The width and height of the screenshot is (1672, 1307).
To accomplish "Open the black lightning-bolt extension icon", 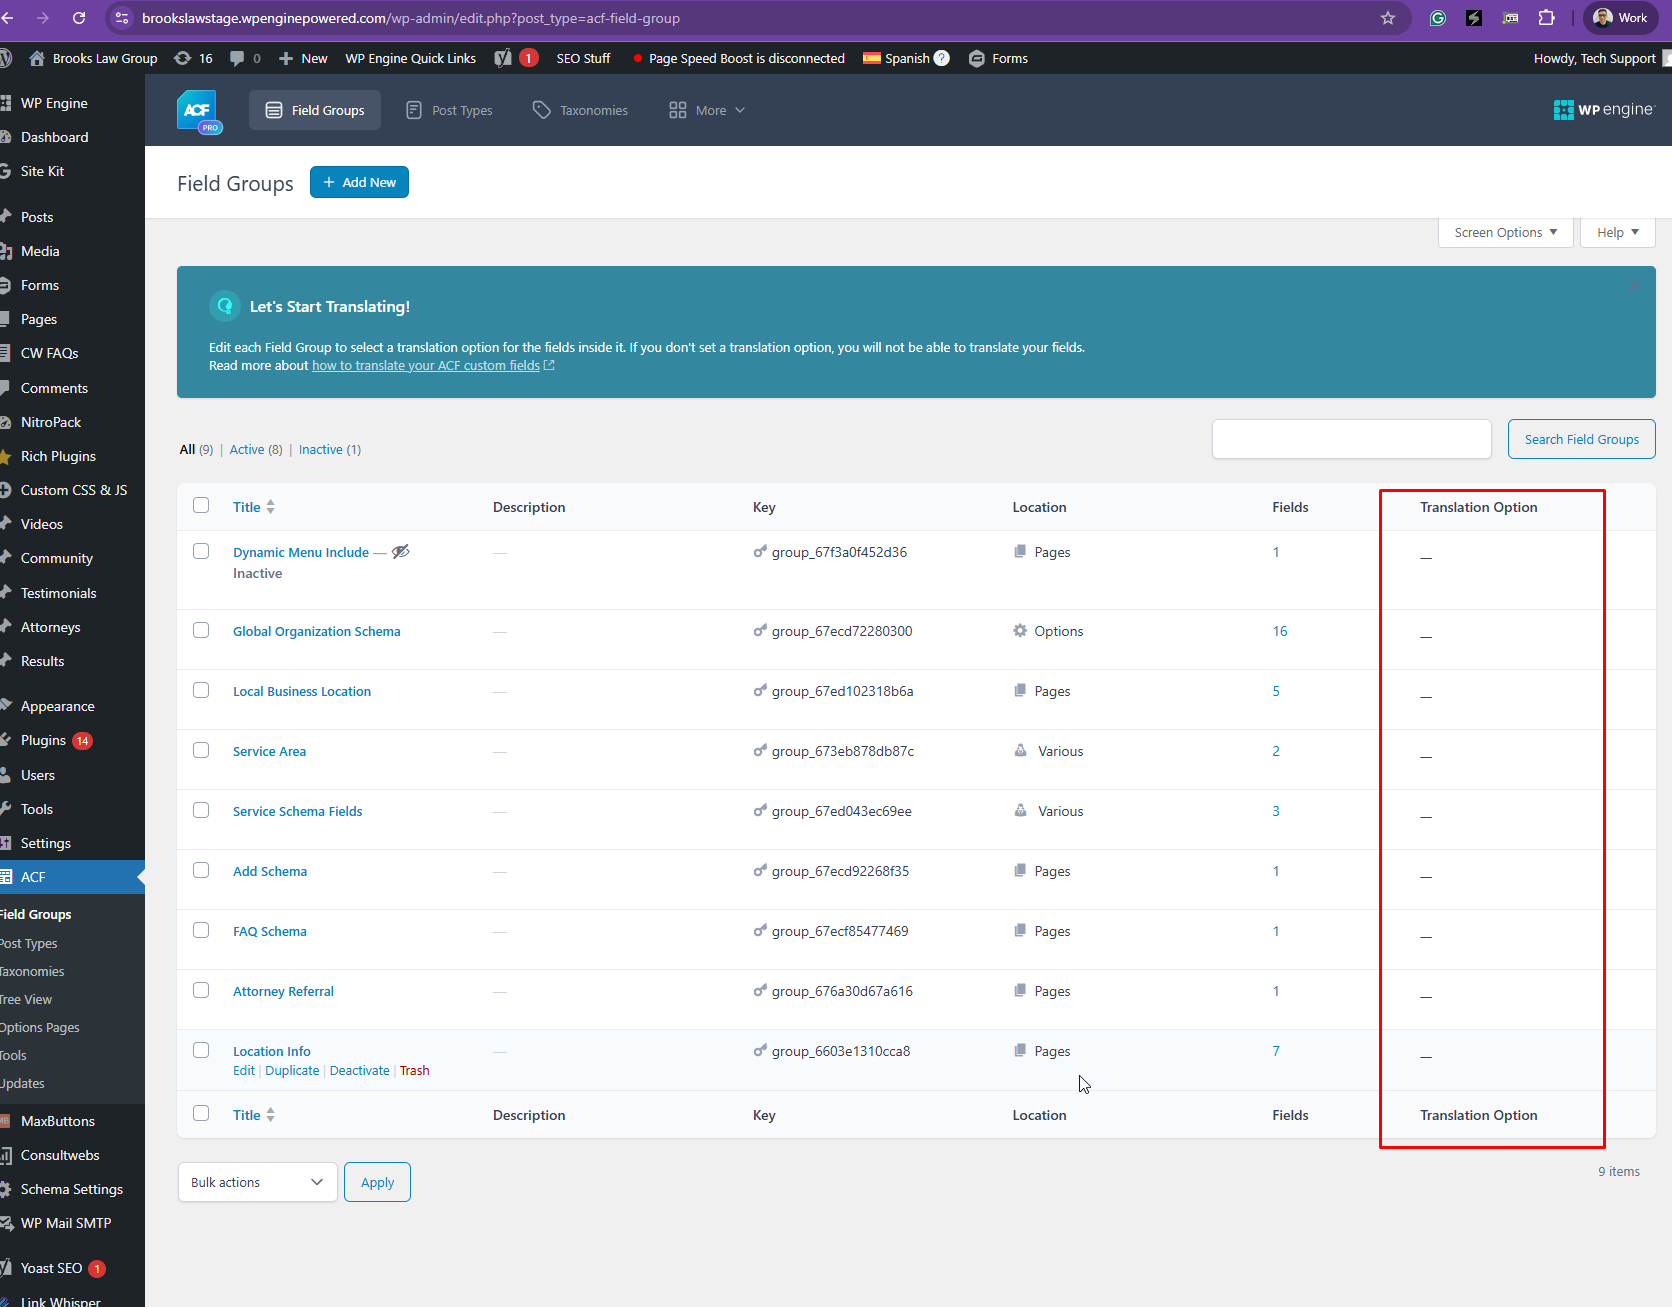I will pyautogui.click(x=1474, y=18).
